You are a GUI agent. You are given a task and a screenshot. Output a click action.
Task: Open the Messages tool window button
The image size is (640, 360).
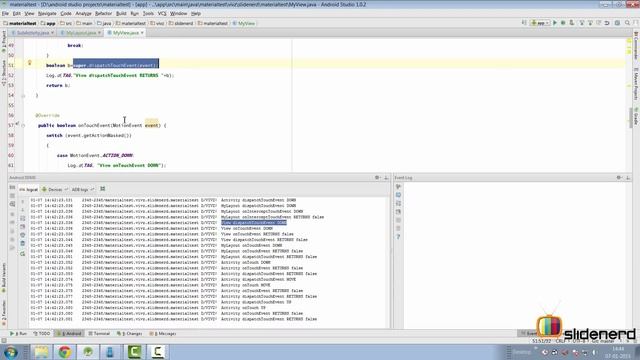163,333
